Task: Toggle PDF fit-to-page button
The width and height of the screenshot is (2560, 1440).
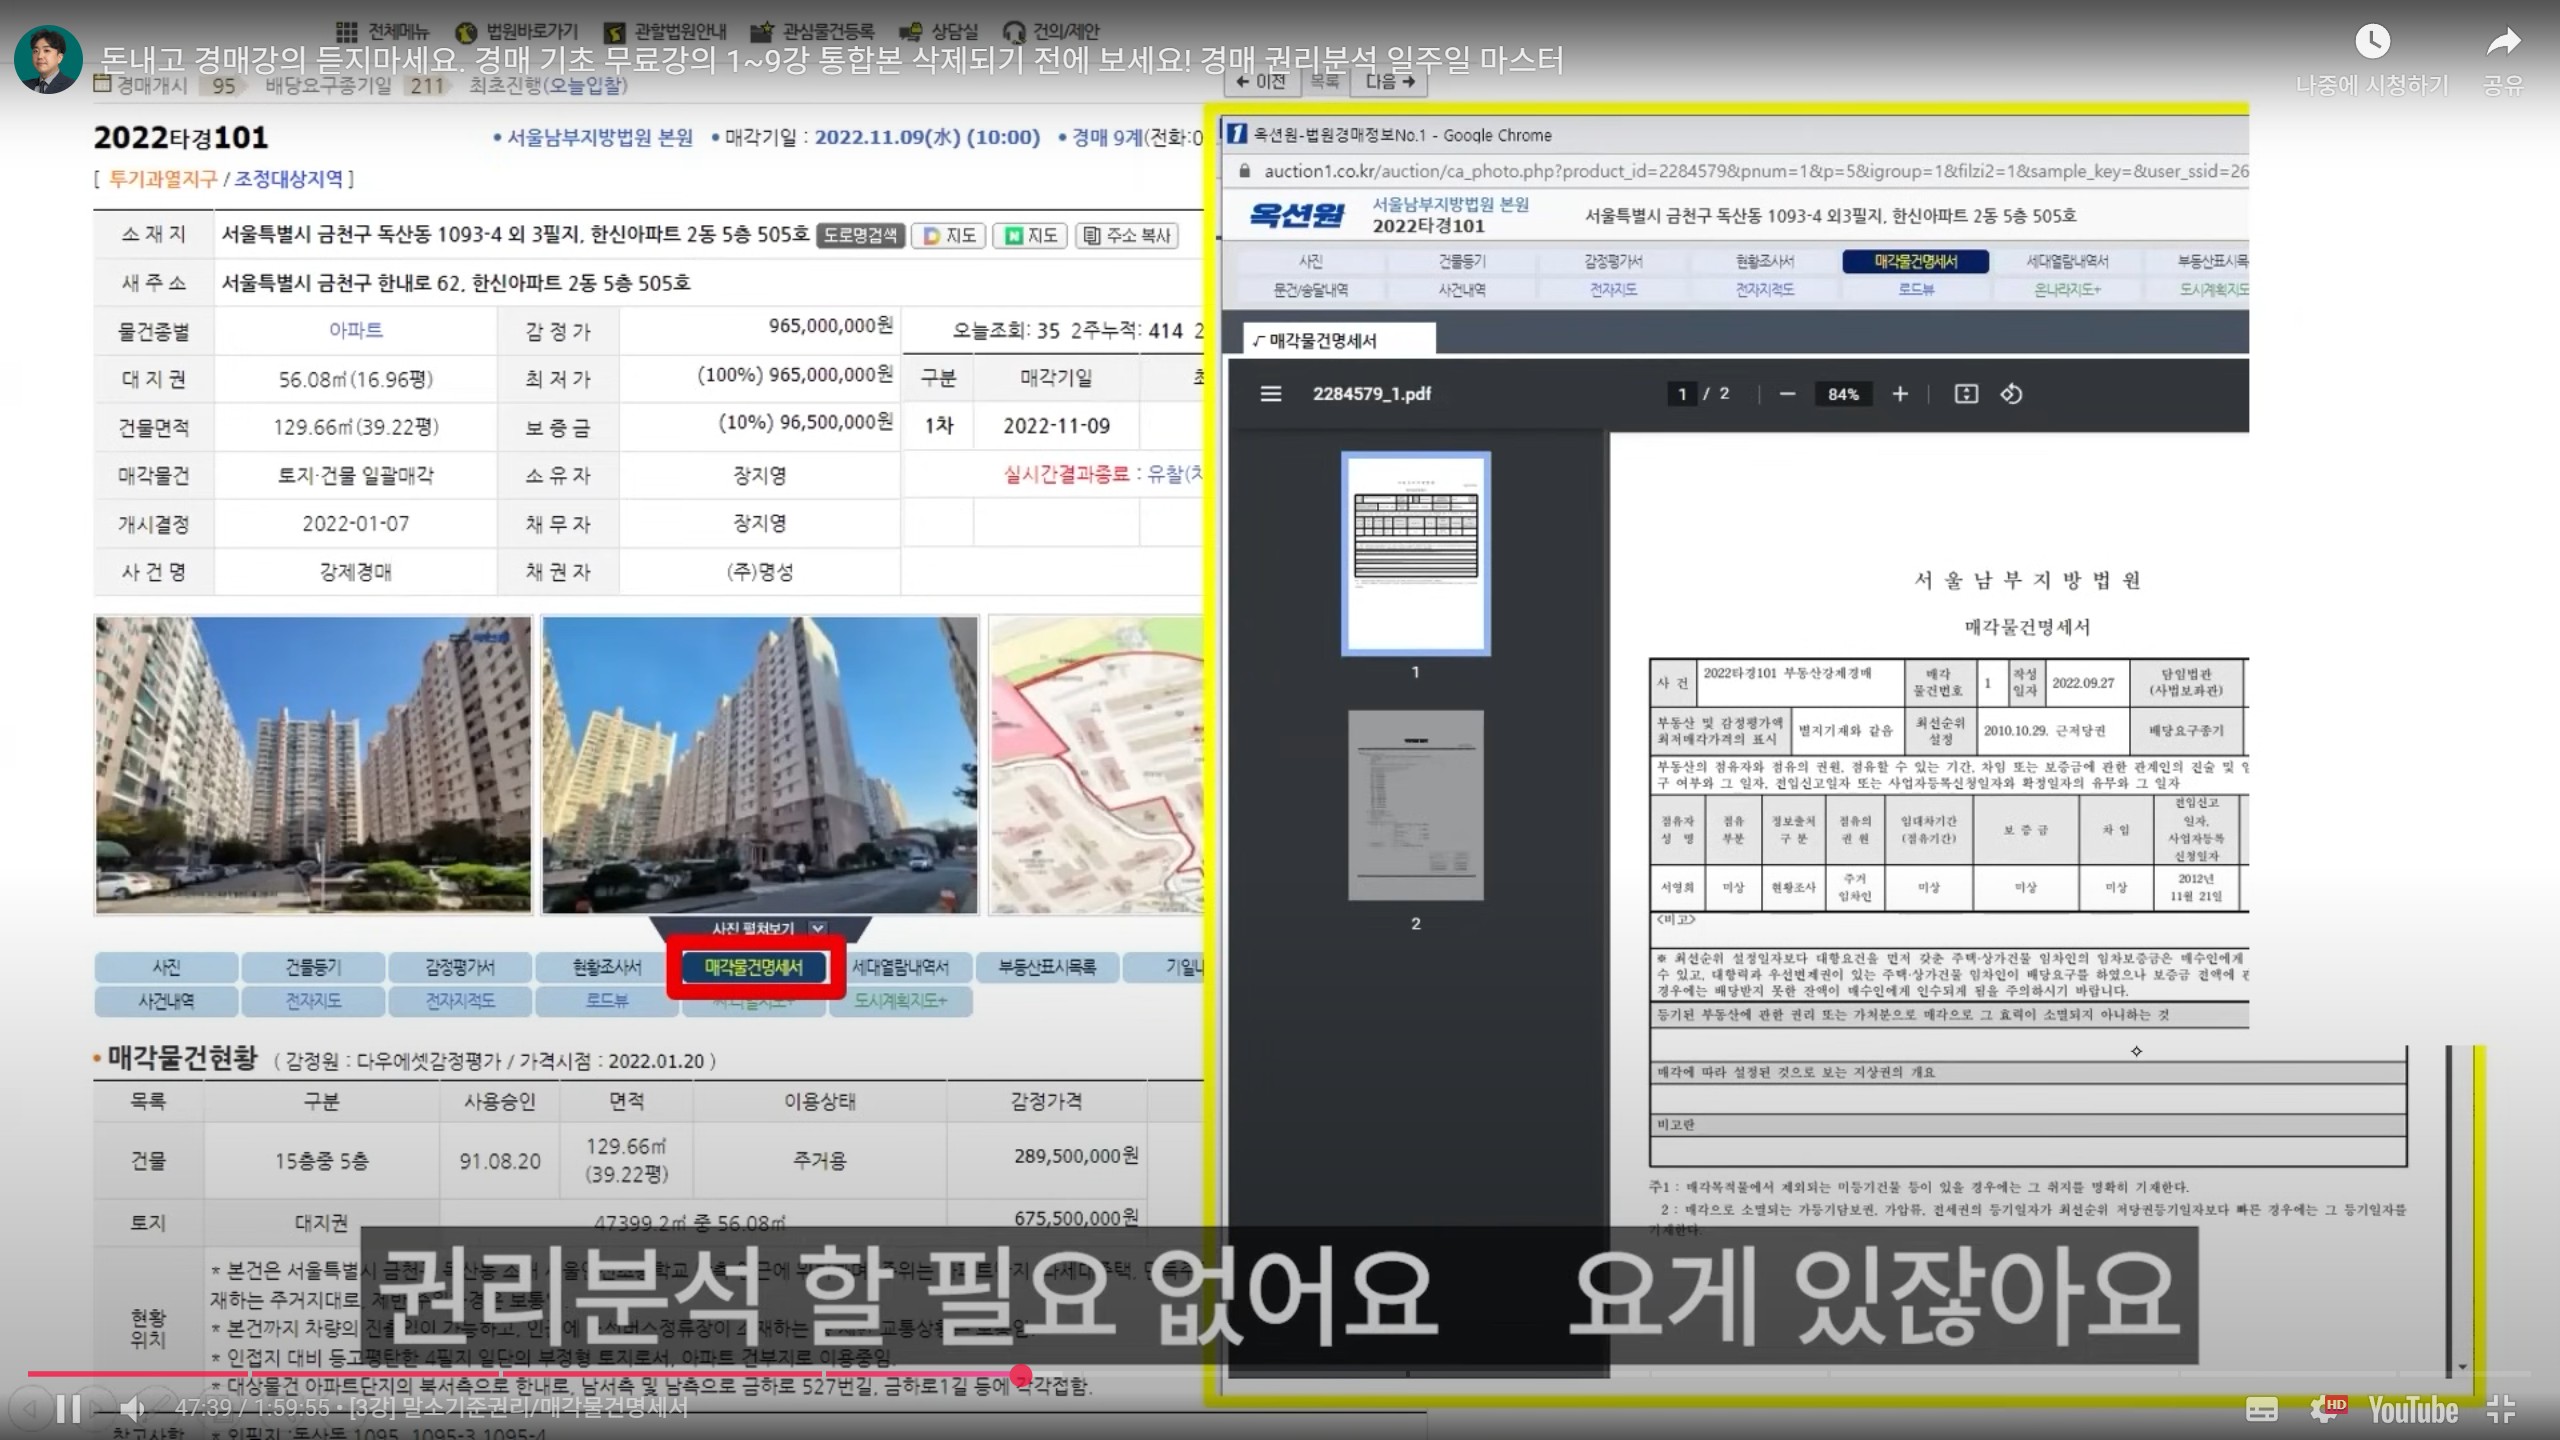Action: click(x=1965, y=394)
